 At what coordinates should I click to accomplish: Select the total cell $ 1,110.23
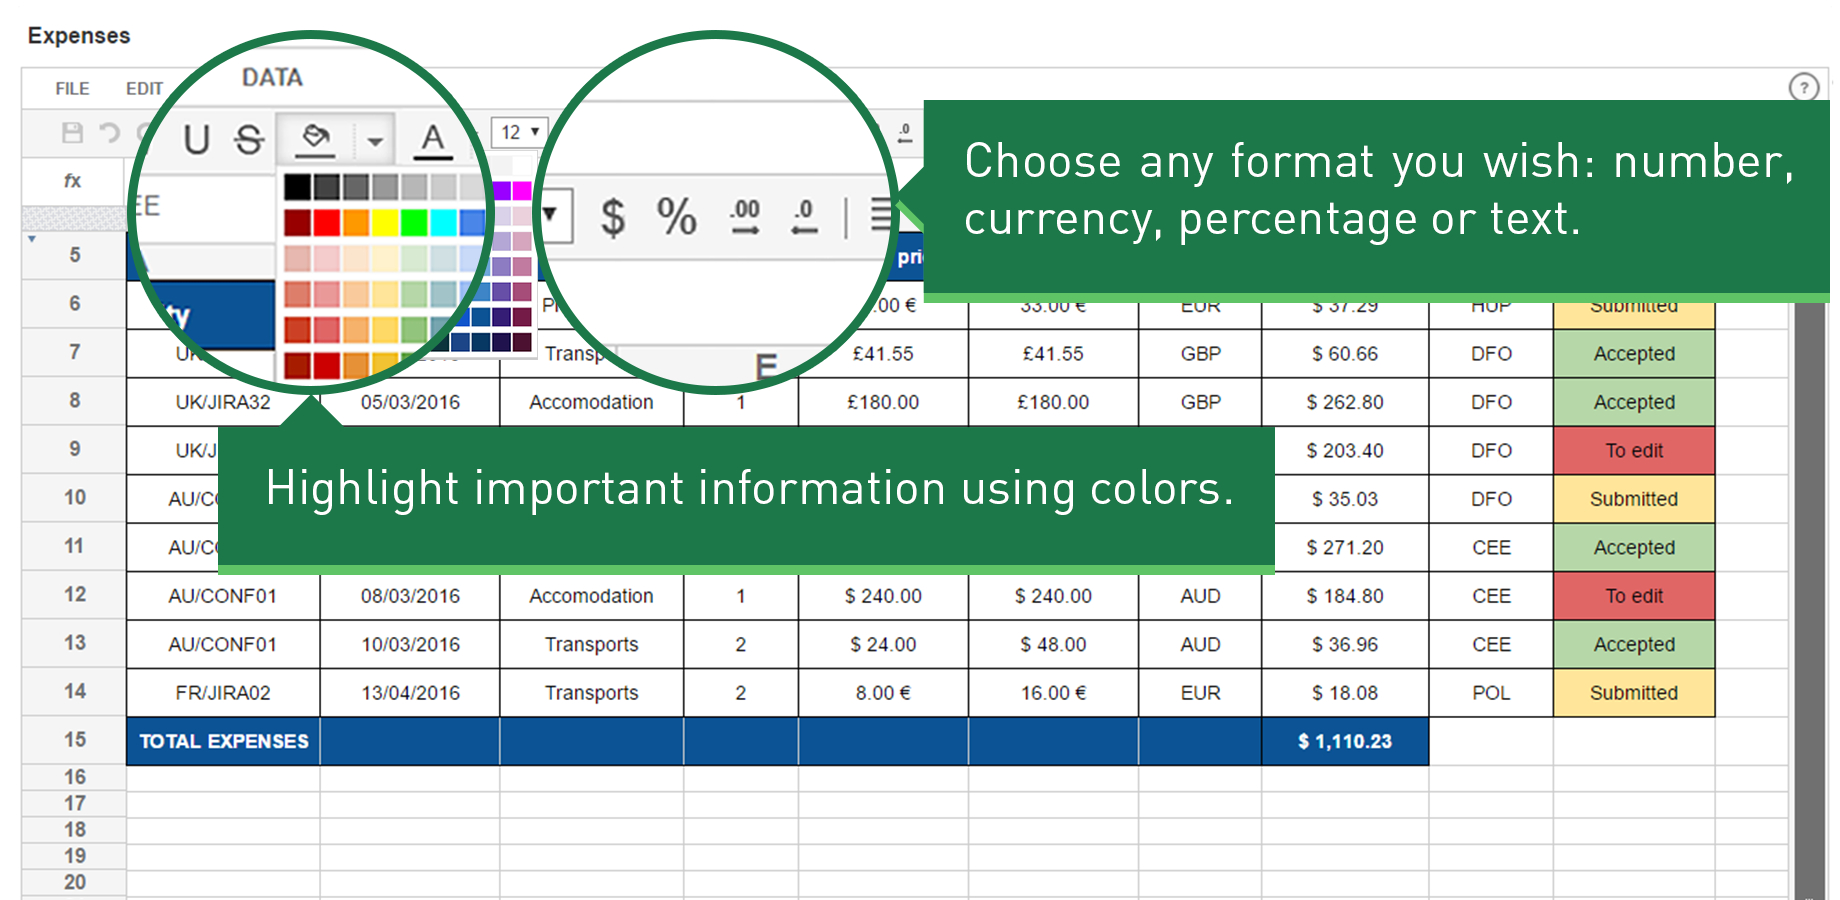pos(1345,741)
